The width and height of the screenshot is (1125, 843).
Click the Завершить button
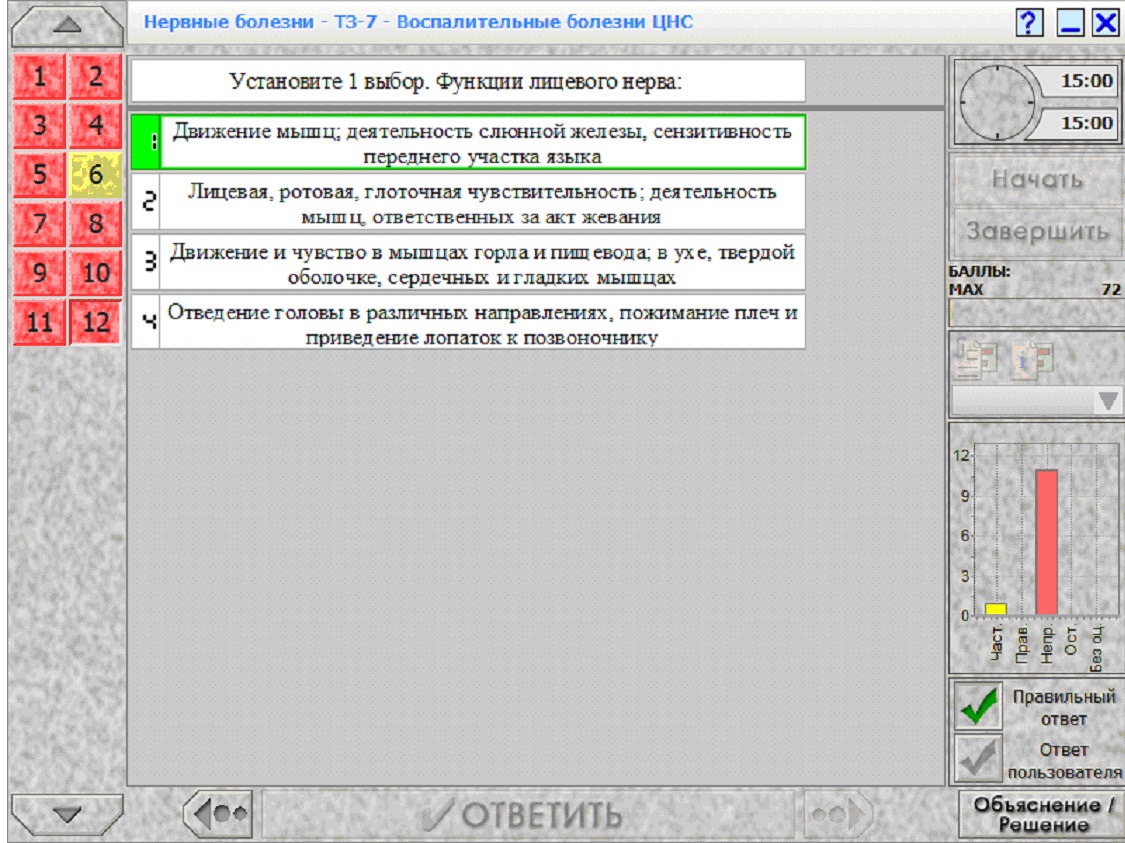click(x=1037, y=232)
